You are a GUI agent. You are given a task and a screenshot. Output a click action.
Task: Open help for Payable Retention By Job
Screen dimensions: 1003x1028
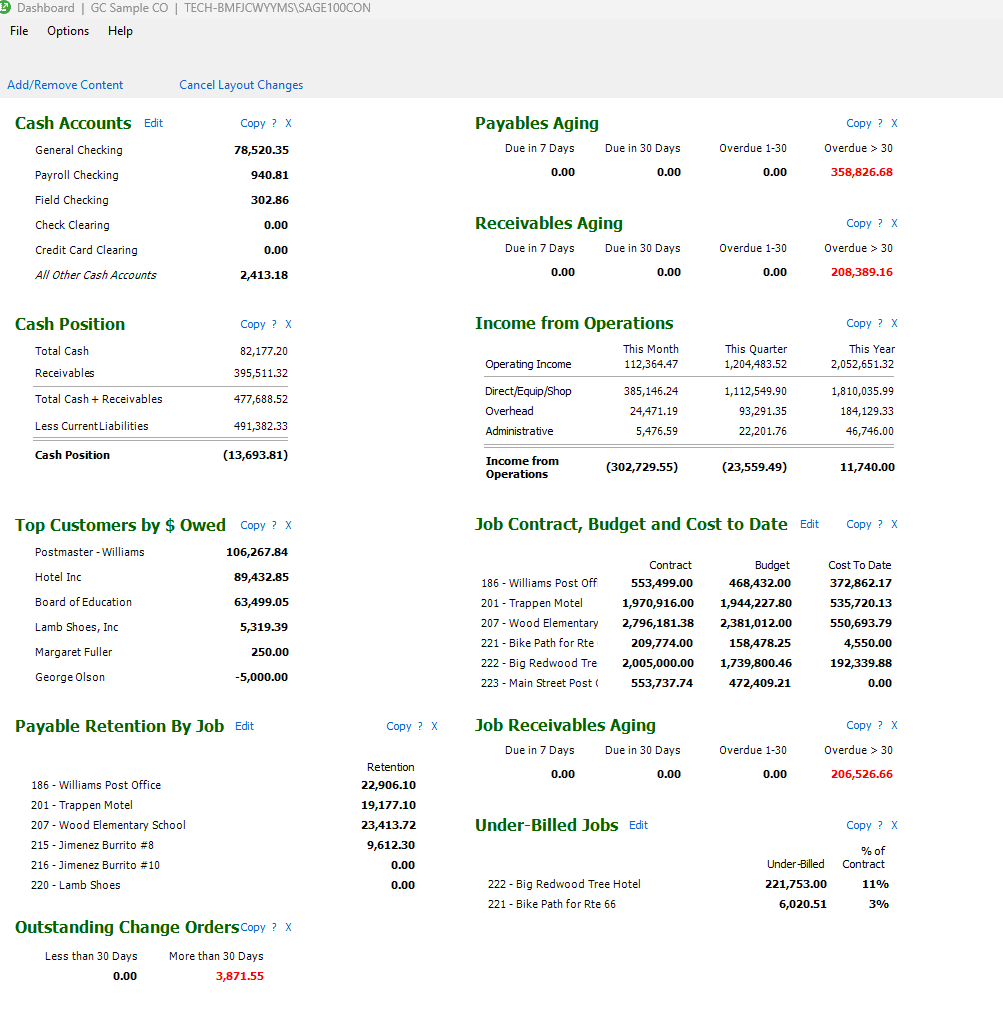(420, 727)
